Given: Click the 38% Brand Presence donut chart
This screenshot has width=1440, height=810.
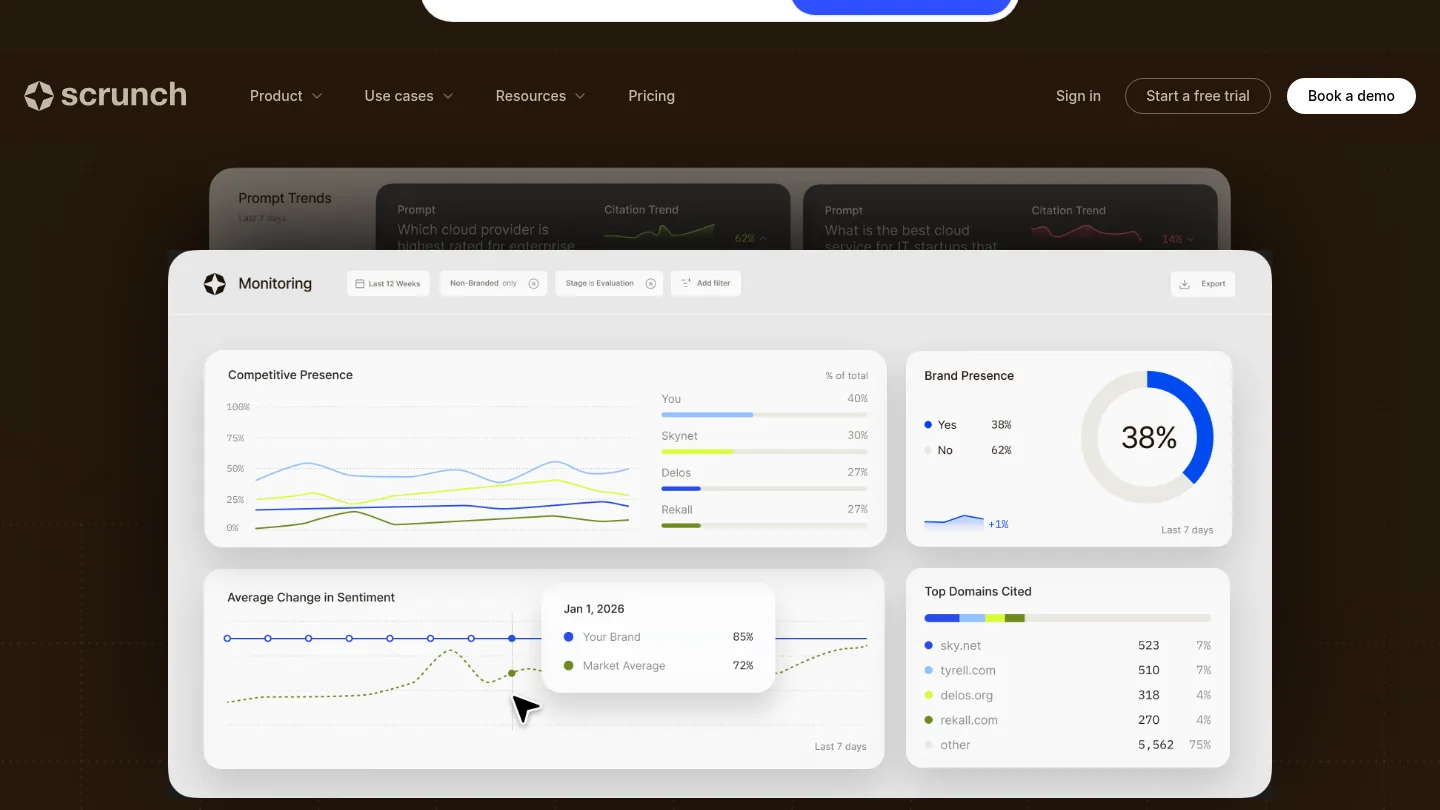Looking at the screenshot, I should click(x=1148, y=437).
